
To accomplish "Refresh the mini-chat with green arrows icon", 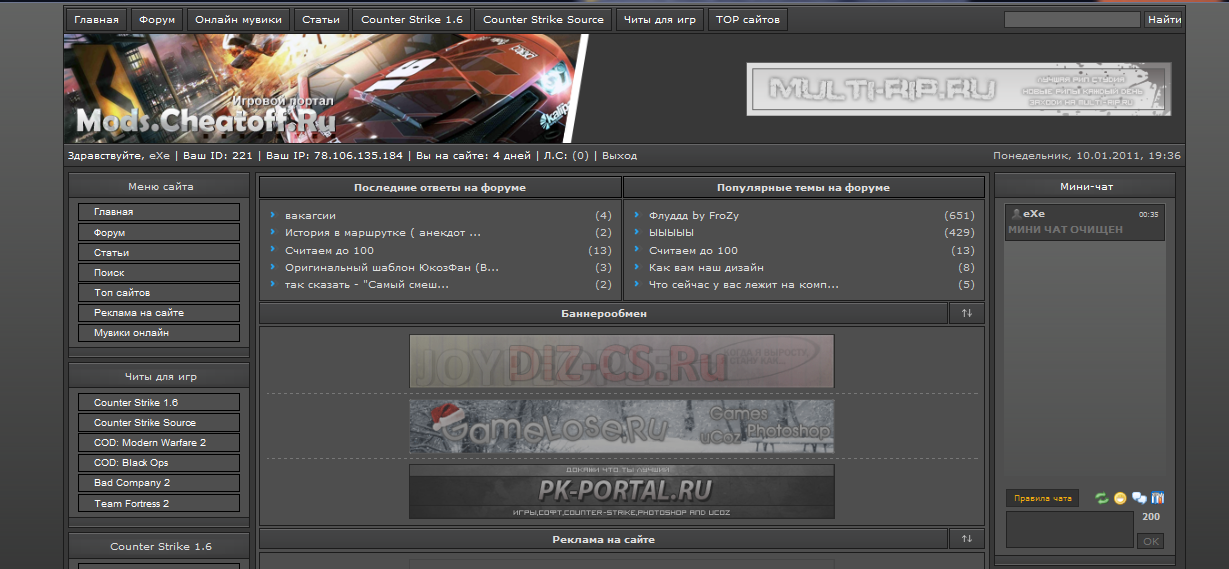I will coord(1102,498).
